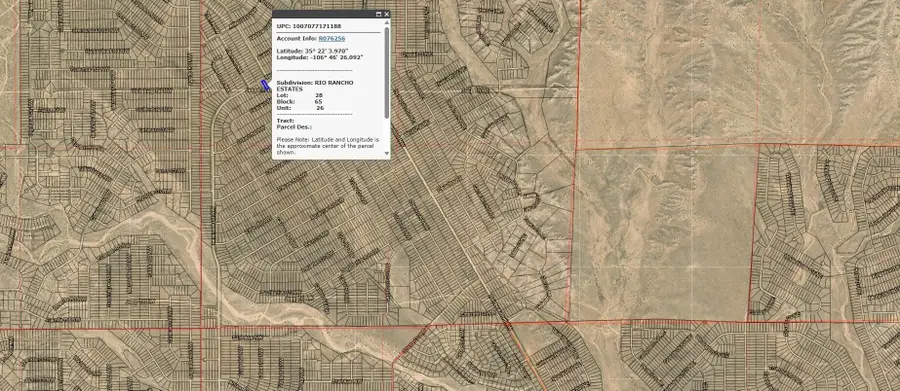900x391 pixels.
Task: Maximize the parcel info popup
Action: (379, 14)
